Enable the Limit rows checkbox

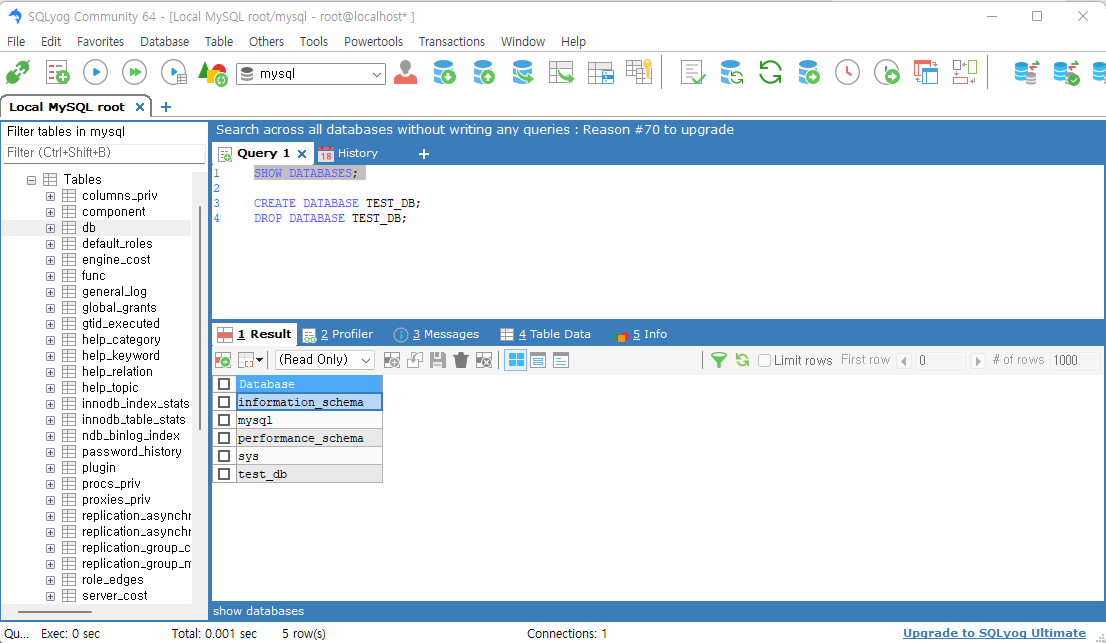point(764,360)
